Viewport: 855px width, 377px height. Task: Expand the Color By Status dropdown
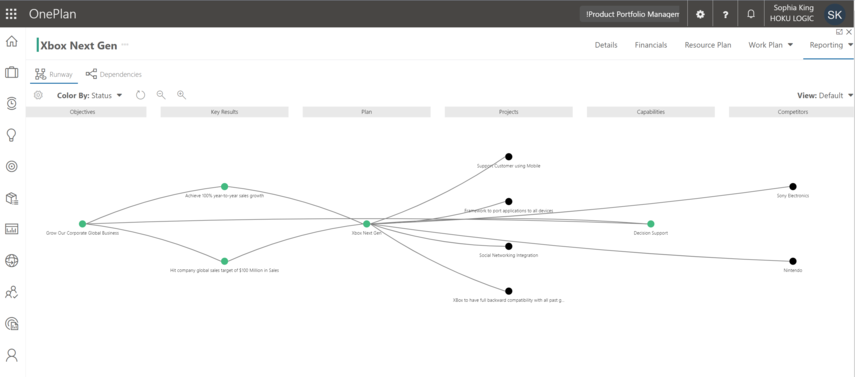pos(89,95)
